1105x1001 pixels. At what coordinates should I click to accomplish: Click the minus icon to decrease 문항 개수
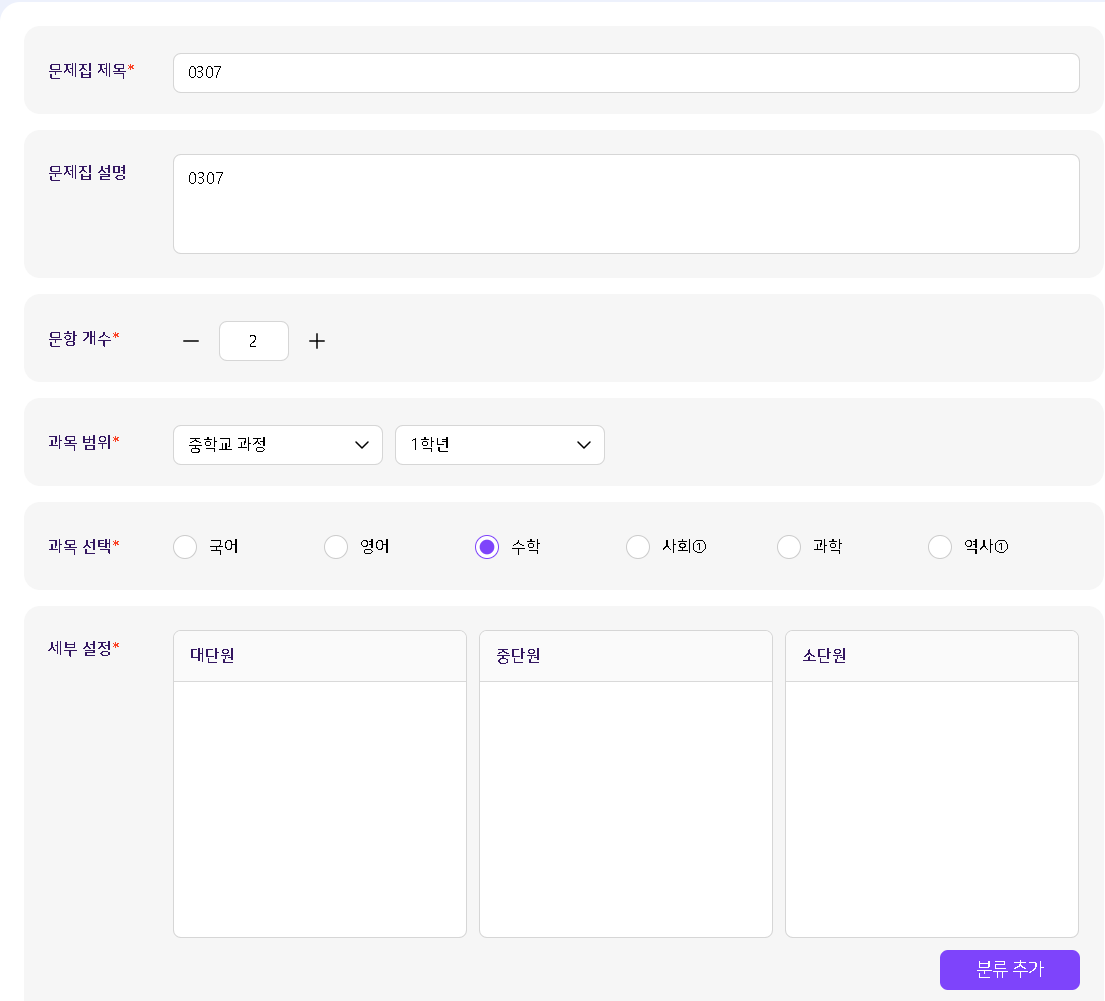point(191,341)
